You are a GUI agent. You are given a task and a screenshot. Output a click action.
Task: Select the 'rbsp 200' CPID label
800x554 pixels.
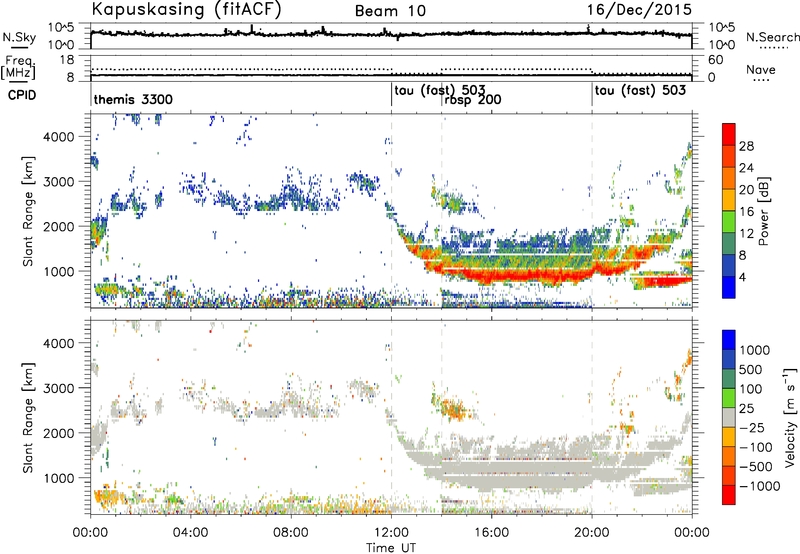point(472,99)
